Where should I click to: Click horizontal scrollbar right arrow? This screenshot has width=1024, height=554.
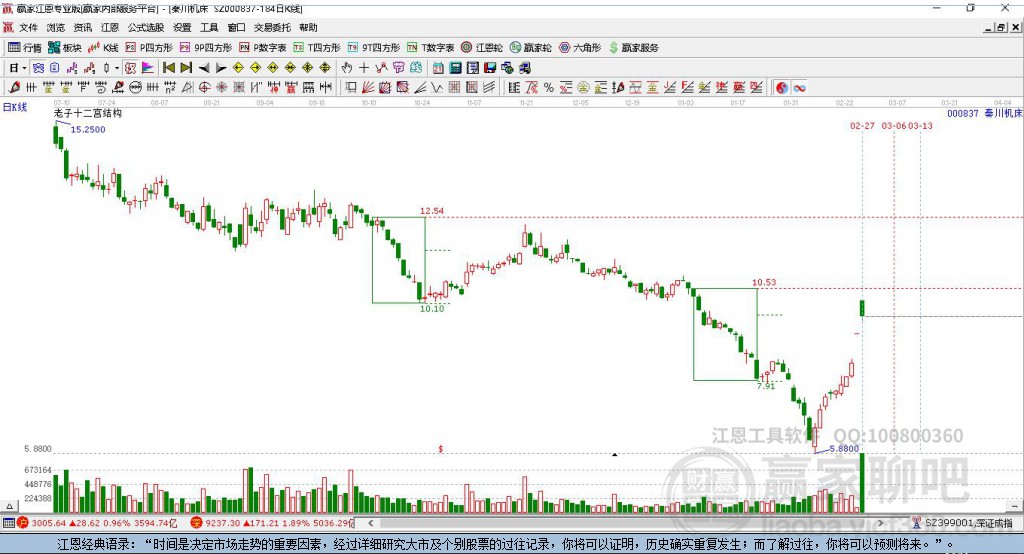pyautogui.click(x=880, y=523)
